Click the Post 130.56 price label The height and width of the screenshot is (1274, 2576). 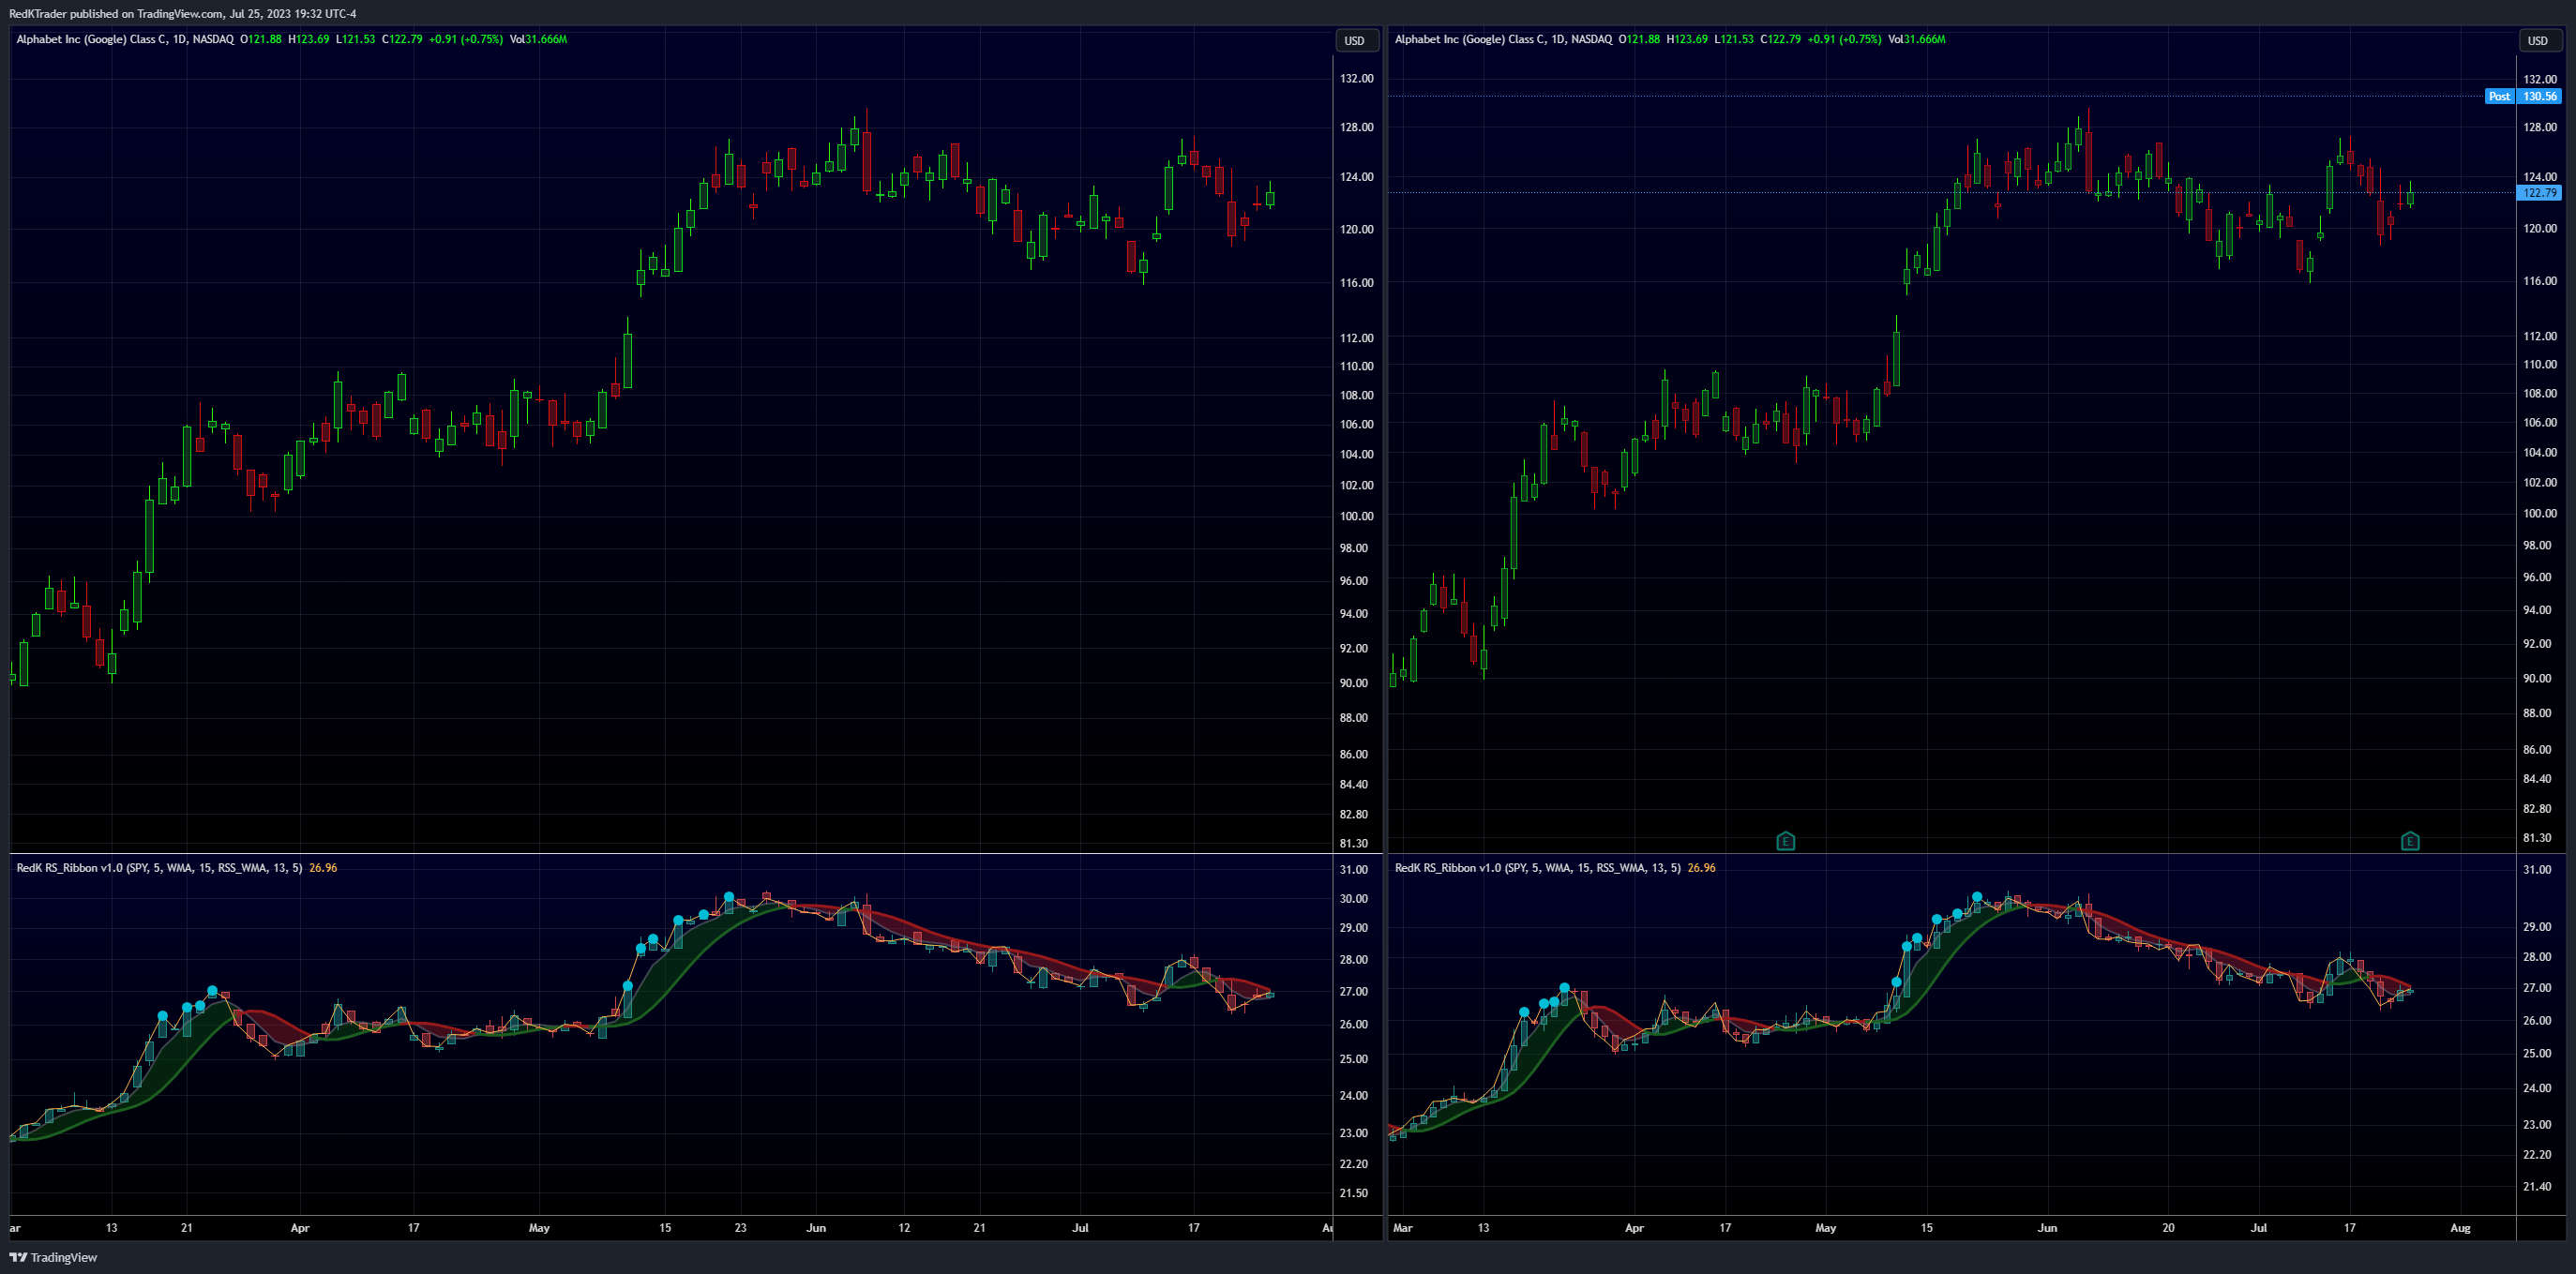(2523, 96)
